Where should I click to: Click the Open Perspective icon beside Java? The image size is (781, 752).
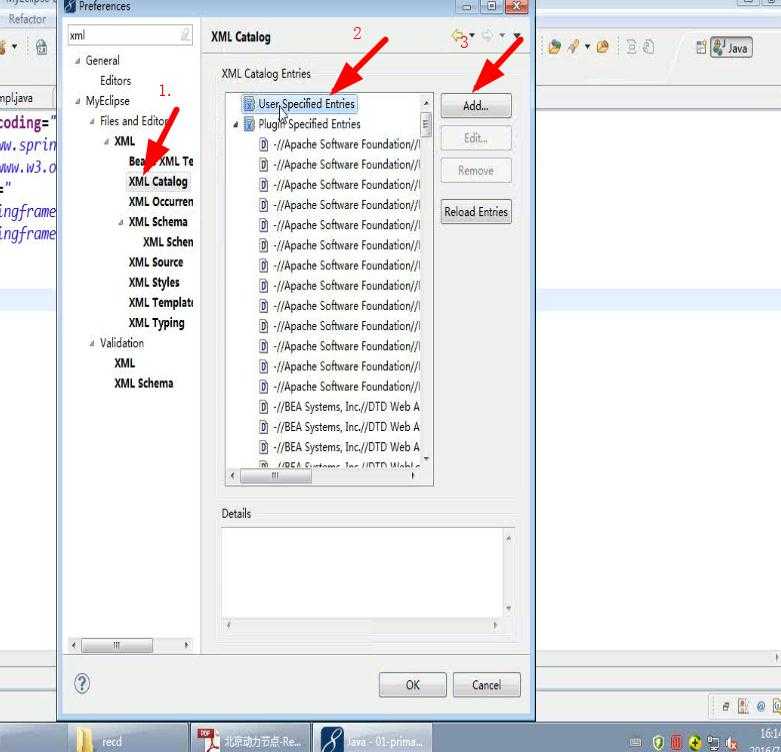(x=701, y=48)
